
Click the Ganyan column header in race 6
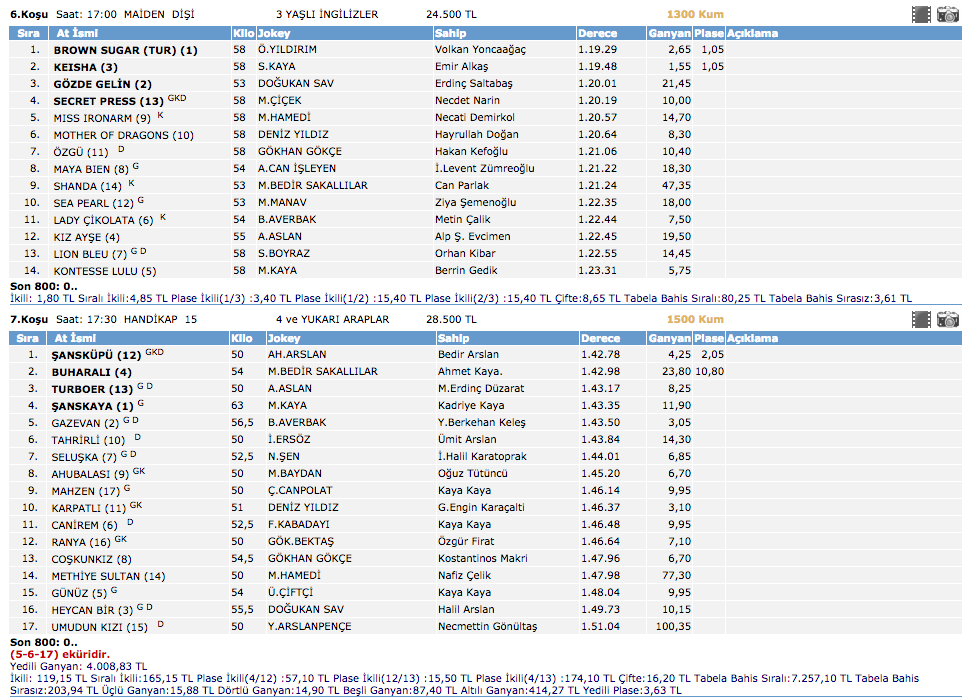(x=668, y=33)
